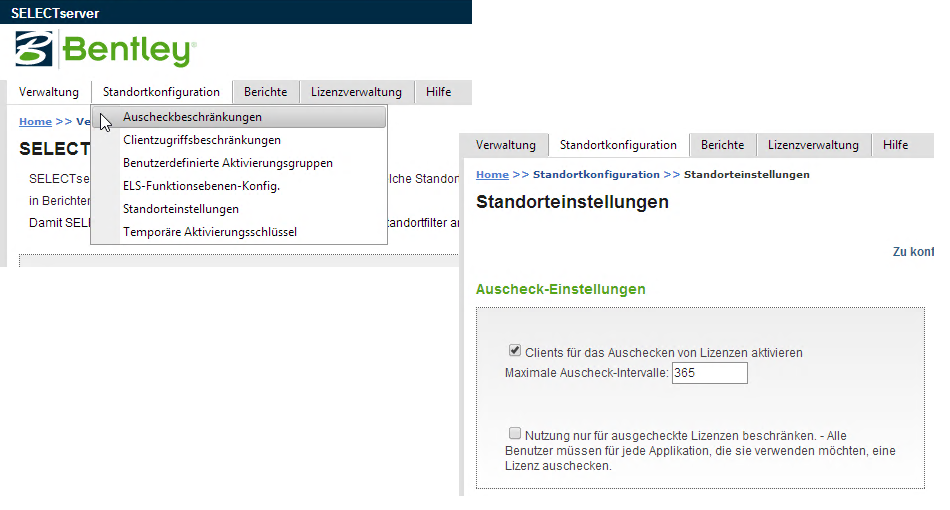Choose Benutzerdefinierte Aktivierungsgruppen menu entry
Image resolution: width=950 pixels, height=510 pixels.
[239, 163]
